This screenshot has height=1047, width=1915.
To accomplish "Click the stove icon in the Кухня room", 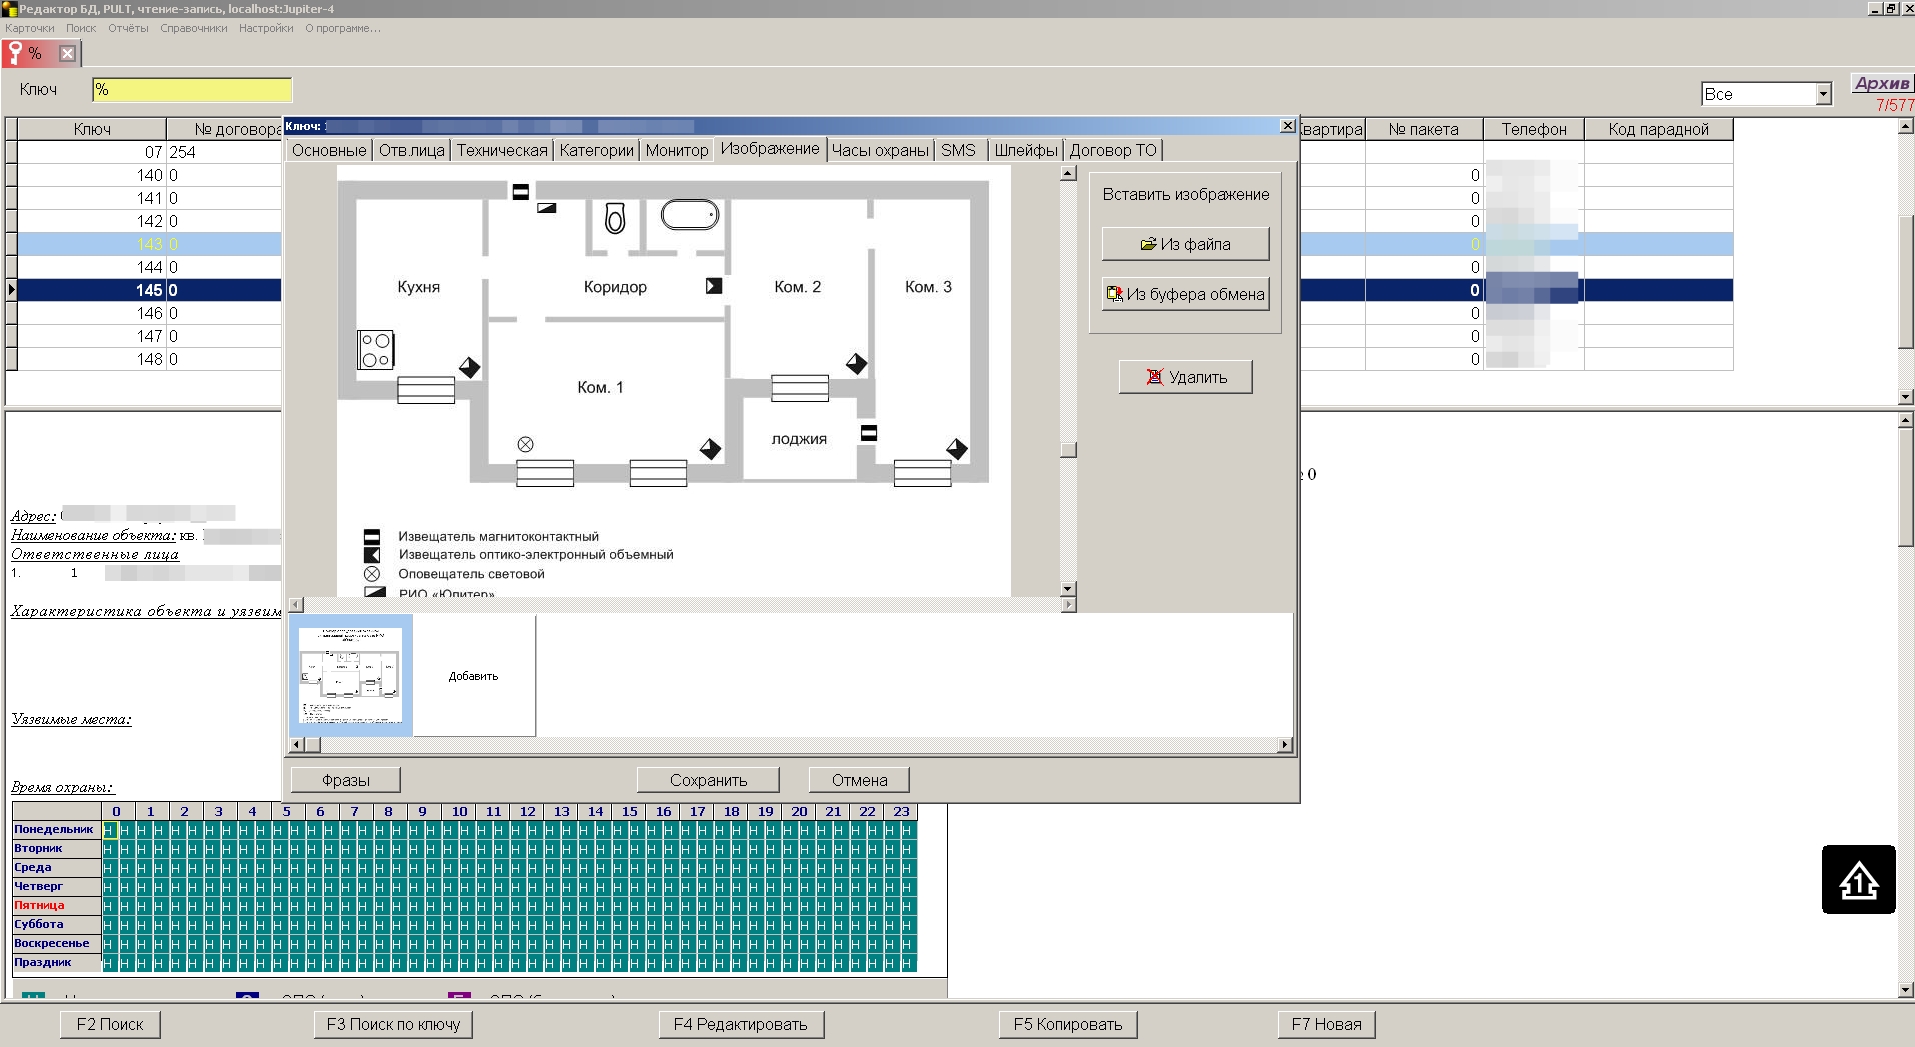I will click(x=376, y=350).
